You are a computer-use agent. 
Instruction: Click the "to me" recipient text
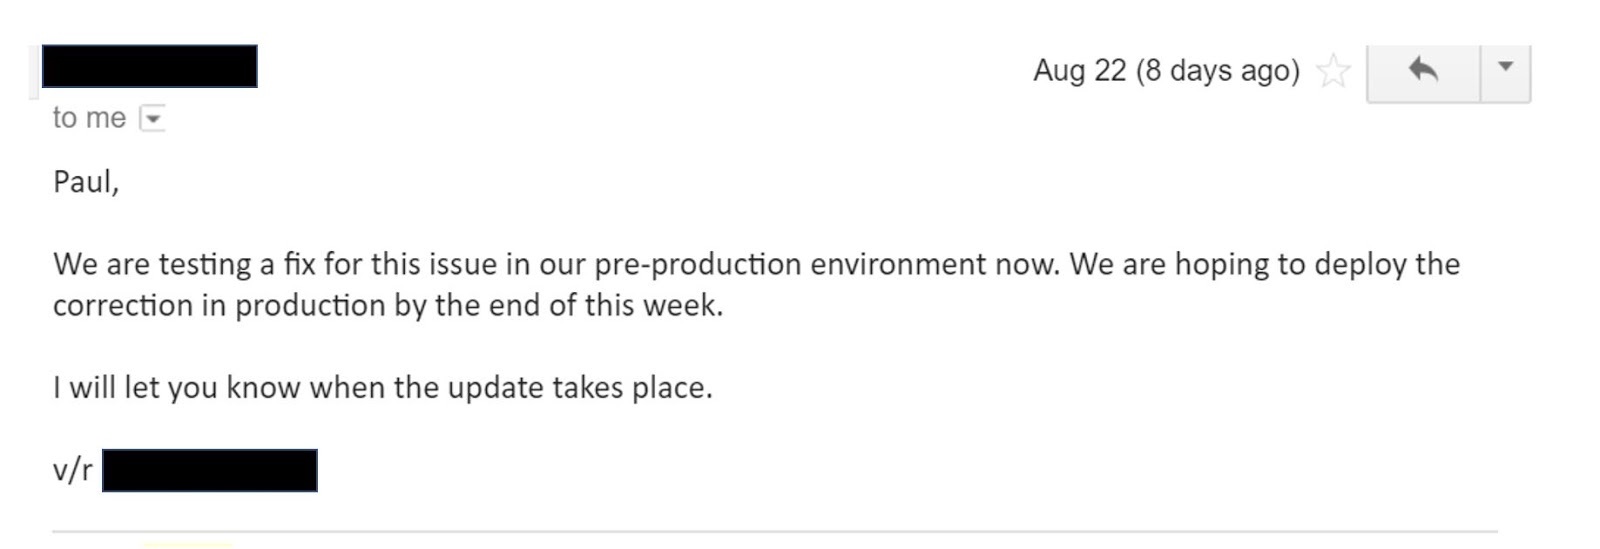click(x=89, y=118)
